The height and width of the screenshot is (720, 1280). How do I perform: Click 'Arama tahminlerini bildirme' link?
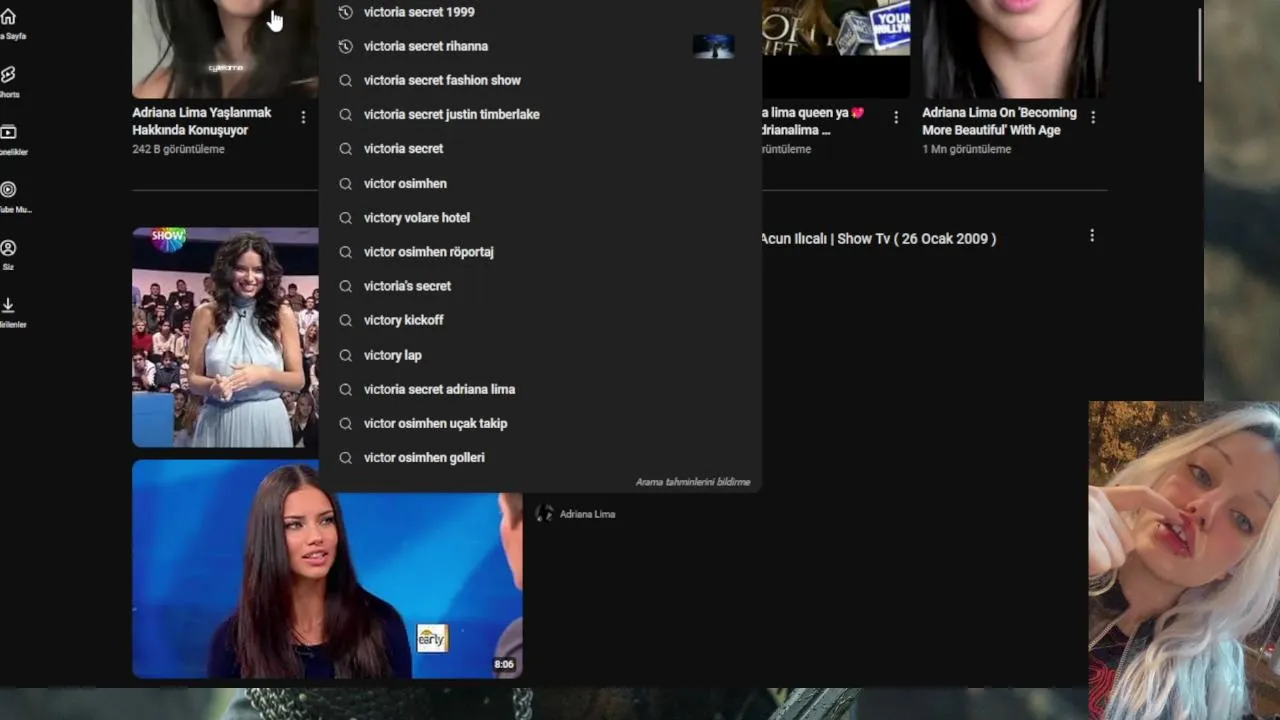coord(693,482)
